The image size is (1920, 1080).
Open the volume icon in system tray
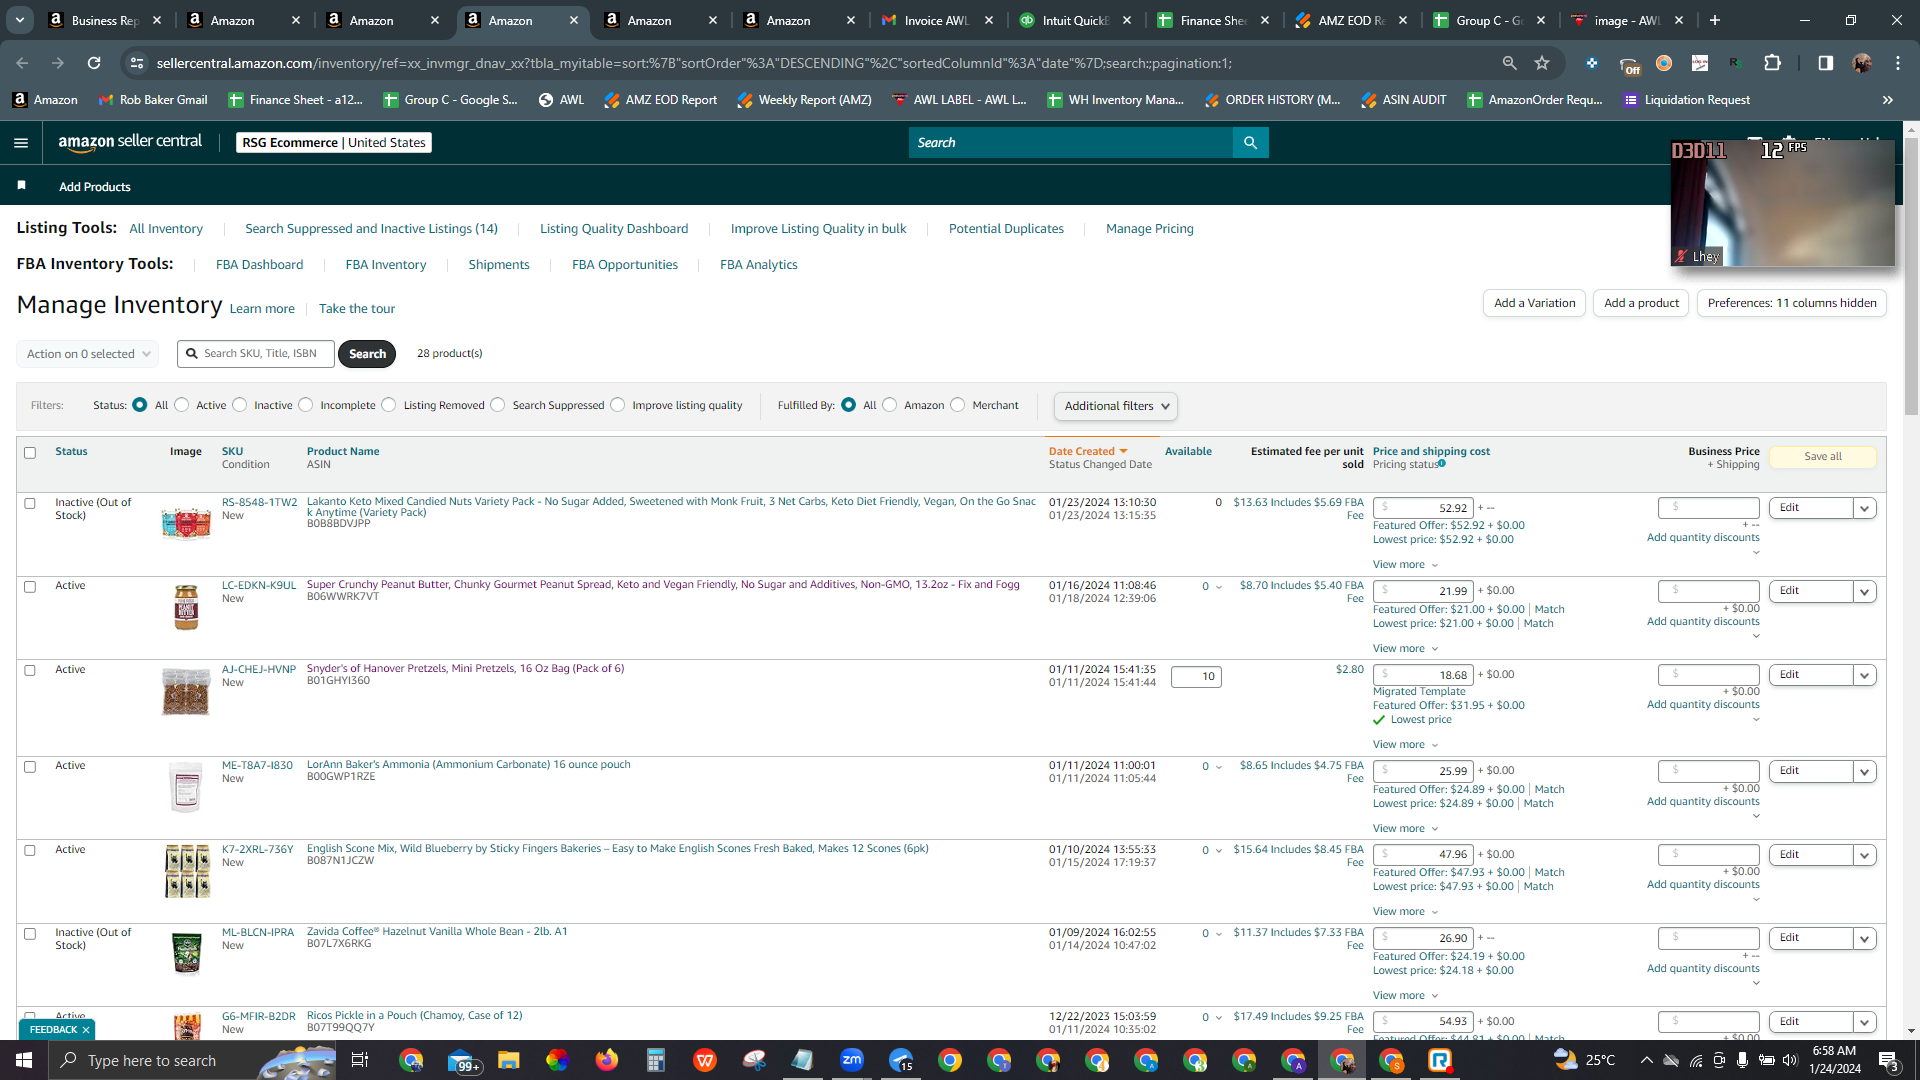1790,1060
